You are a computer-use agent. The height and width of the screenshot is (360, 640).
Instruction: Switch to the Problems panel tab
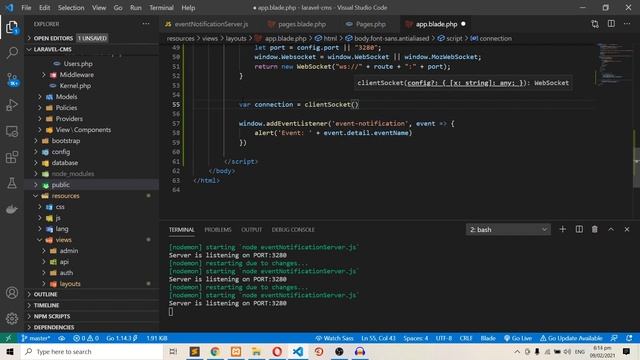click(218, 229)
